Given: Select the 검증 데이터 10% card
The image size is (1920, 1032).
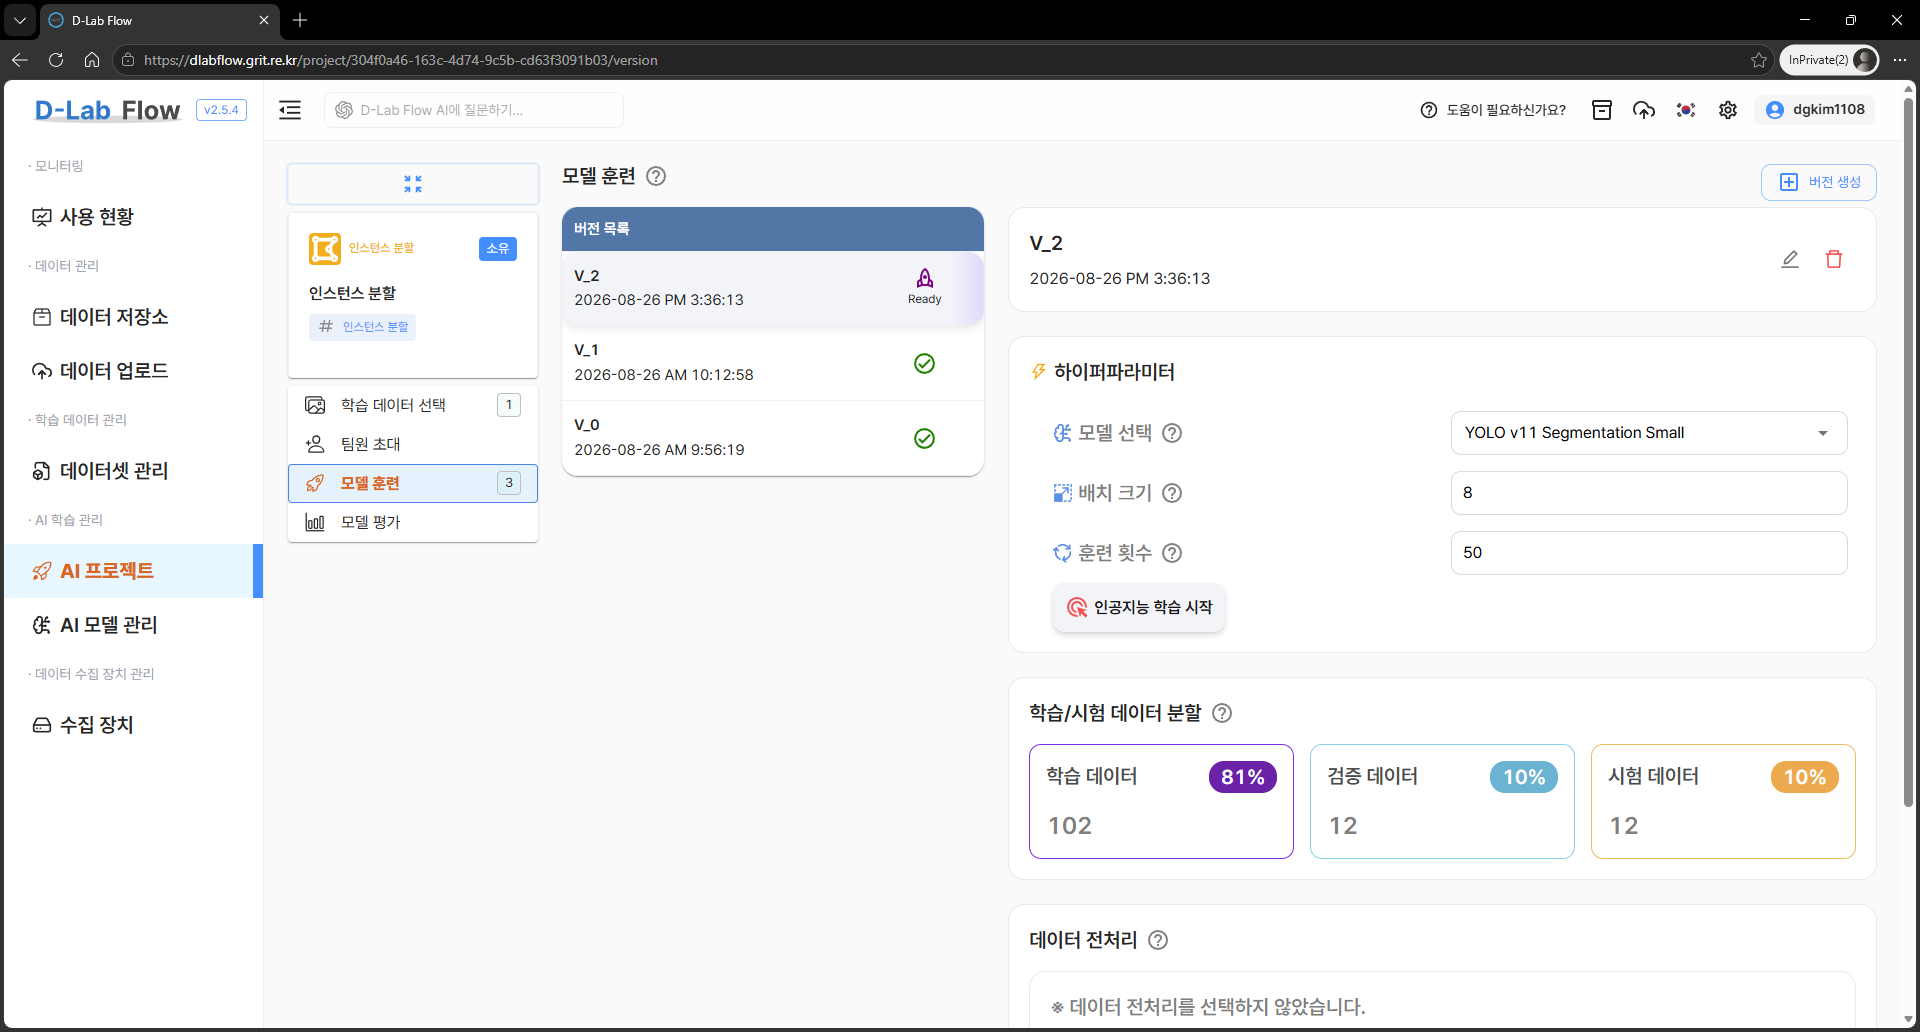Looking at the screenshot, I should (1442, 801).
